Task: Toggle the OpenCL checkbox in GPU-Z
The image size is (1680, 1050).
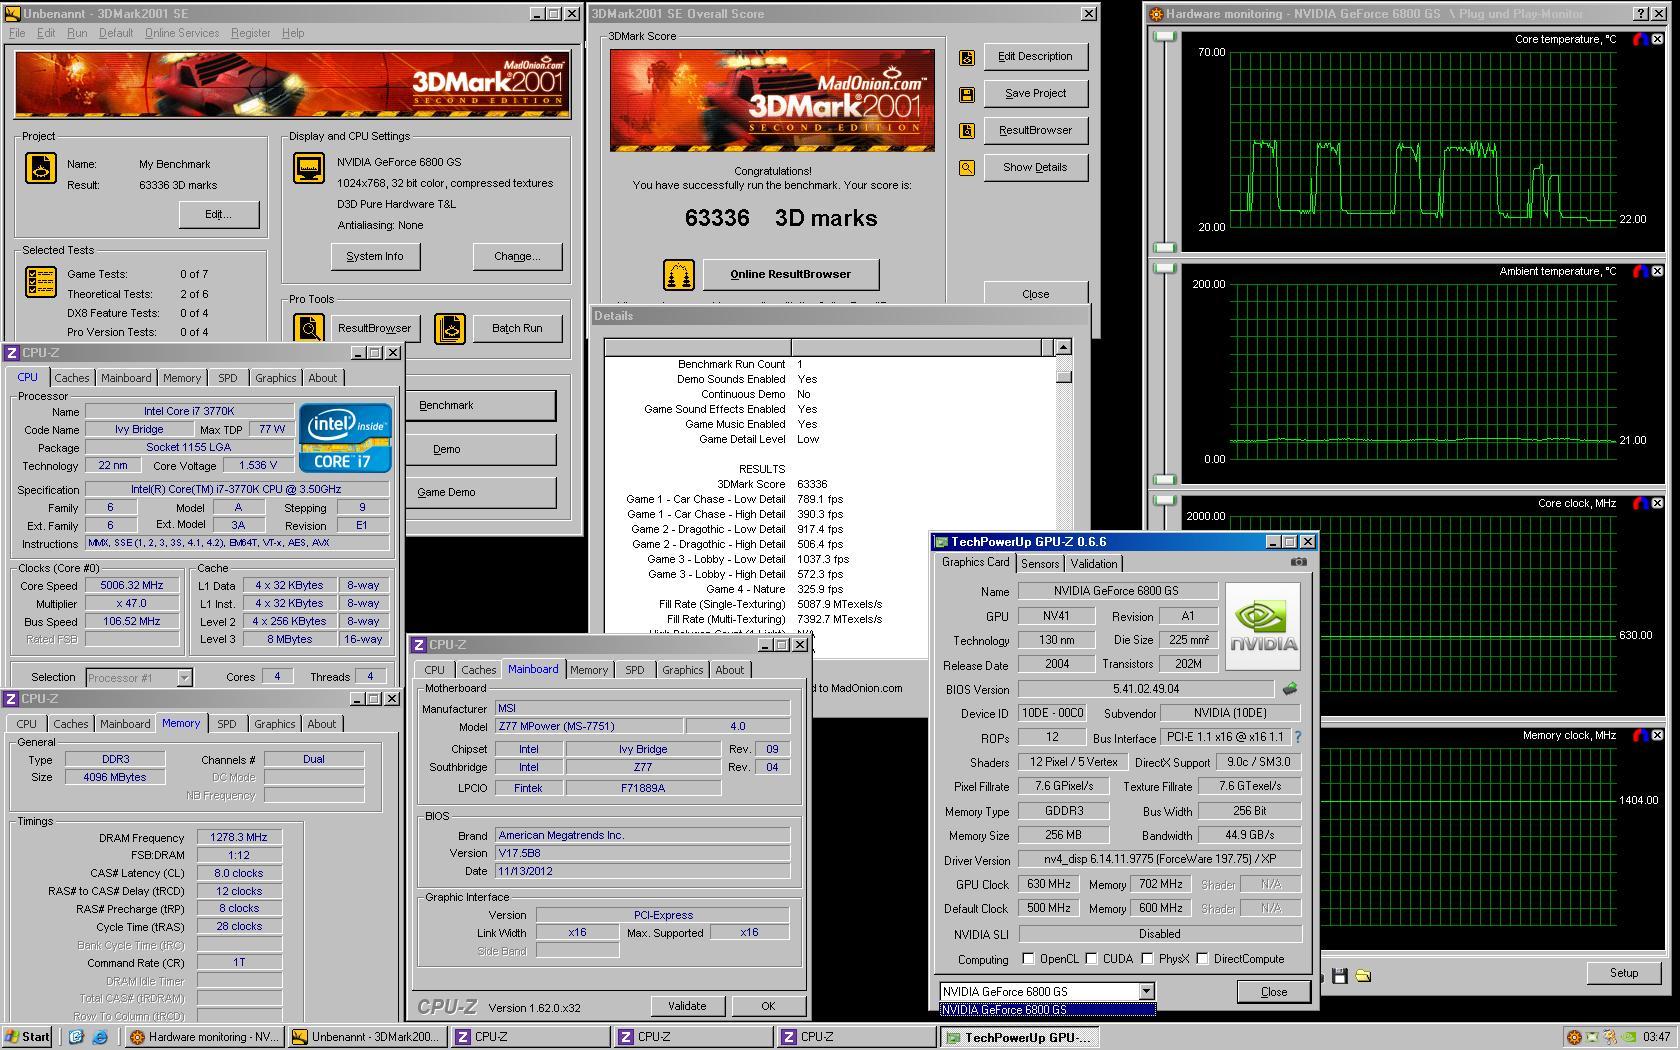Action: pos(1028,959)
